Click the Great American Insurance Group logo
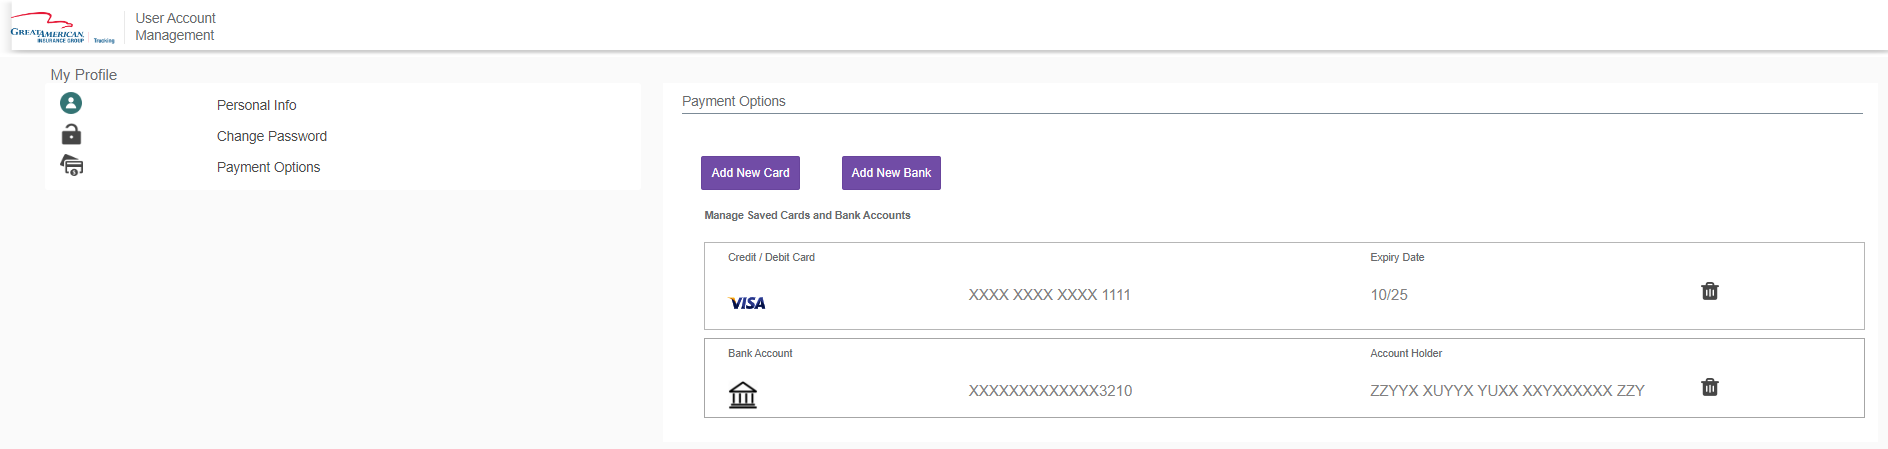Screen dimensions: 1888x449 coord(62,28)
